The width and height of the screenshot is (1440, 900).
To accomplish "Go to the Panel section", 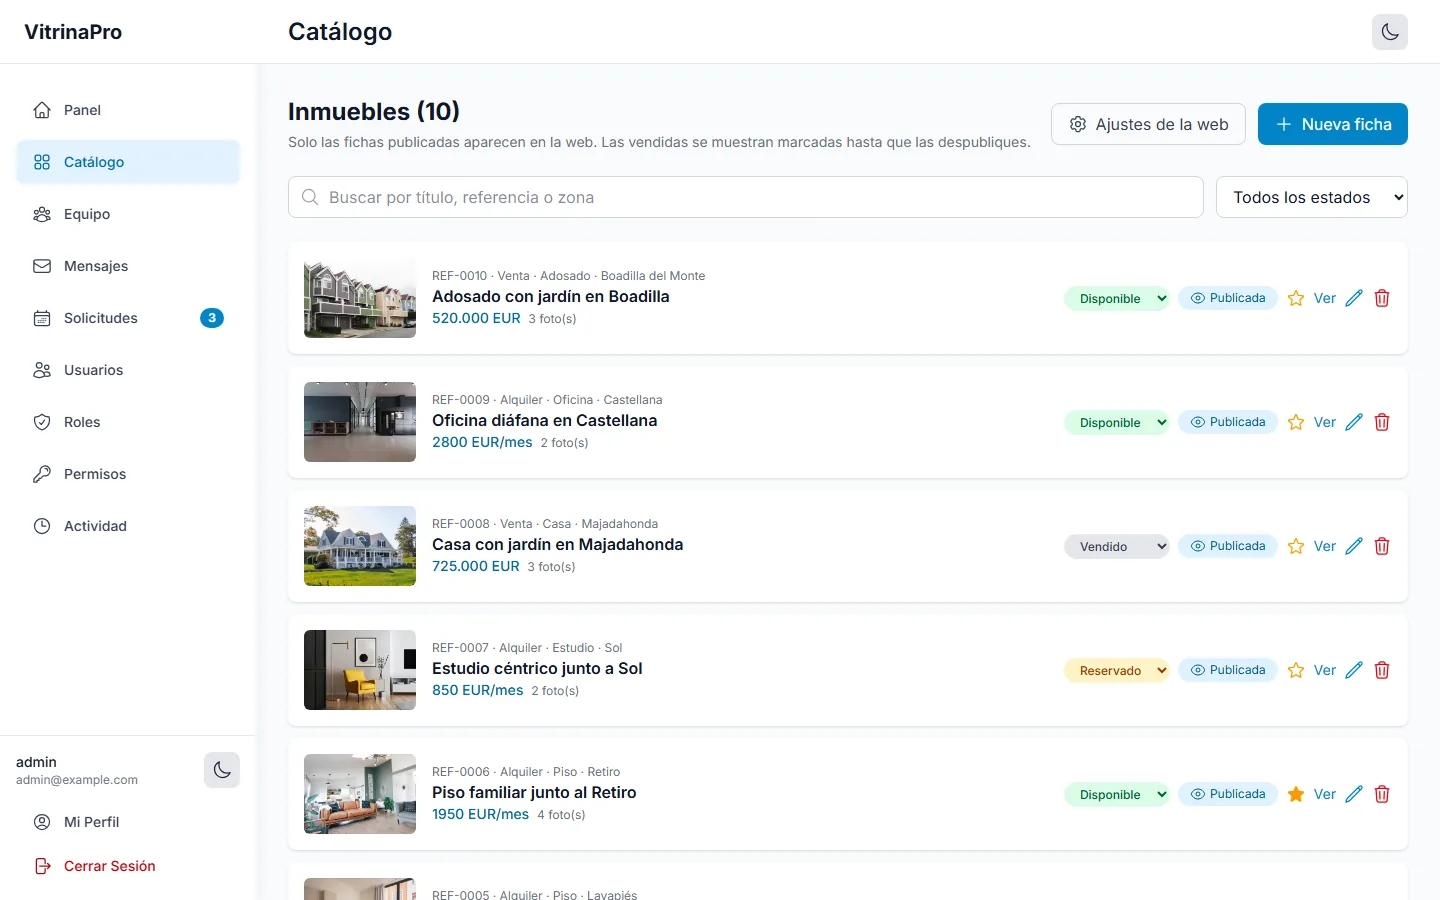I will [x=128, y=110].
